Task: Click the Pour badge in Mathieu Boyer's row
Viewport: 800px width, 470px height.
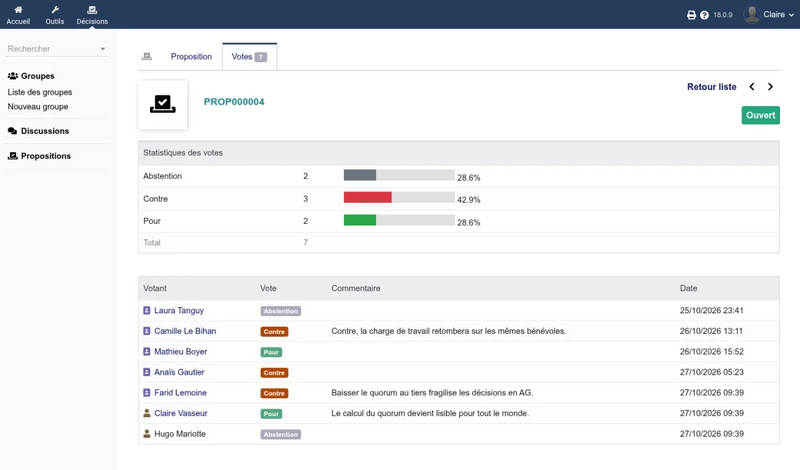Action: 271,352
